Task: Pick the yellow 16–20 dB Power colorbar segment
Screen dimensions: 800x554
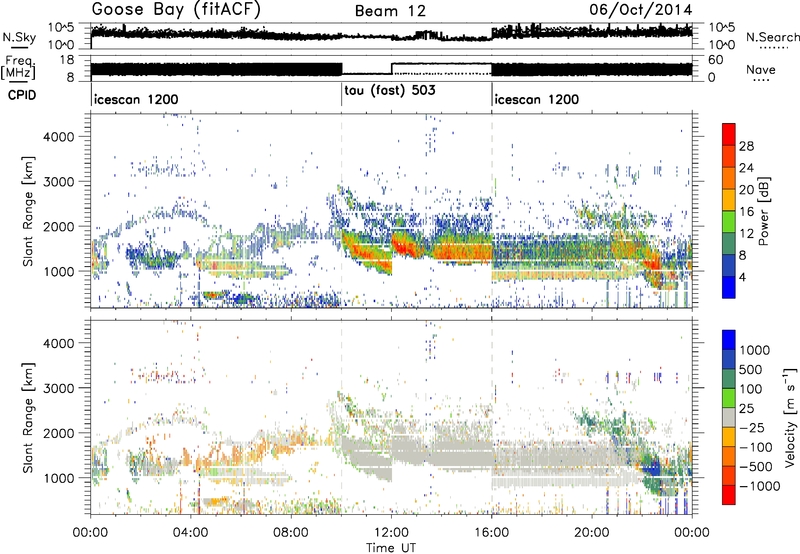Action: [x=729, y=200]
